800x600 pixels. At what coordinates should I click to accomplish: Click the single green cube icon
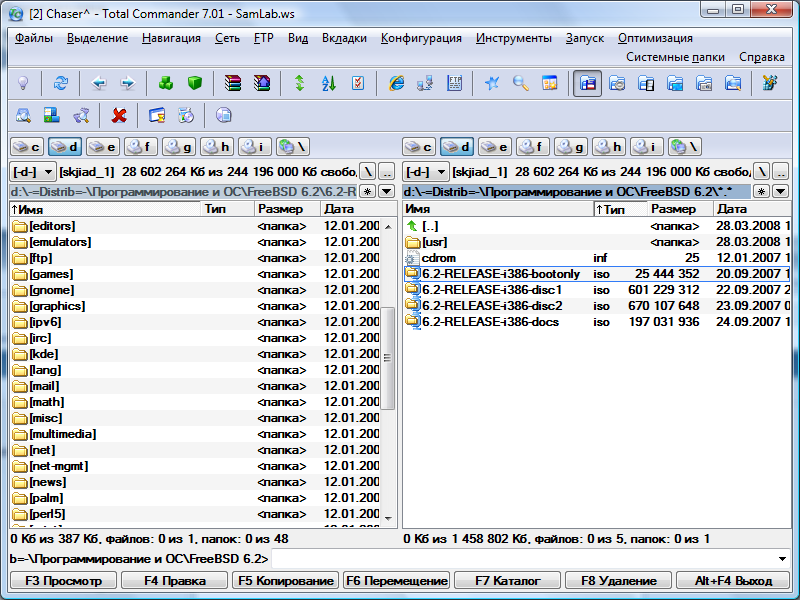195,83
